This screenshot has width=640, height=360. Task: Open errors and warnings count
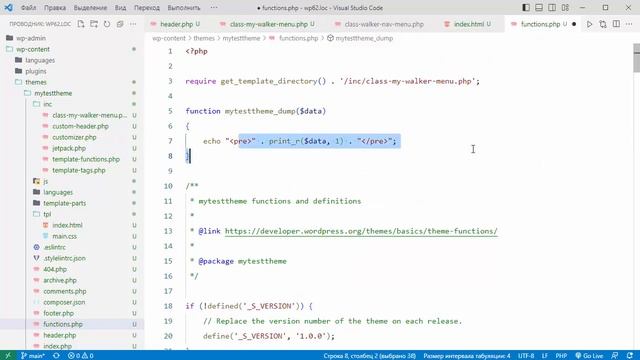81,356
